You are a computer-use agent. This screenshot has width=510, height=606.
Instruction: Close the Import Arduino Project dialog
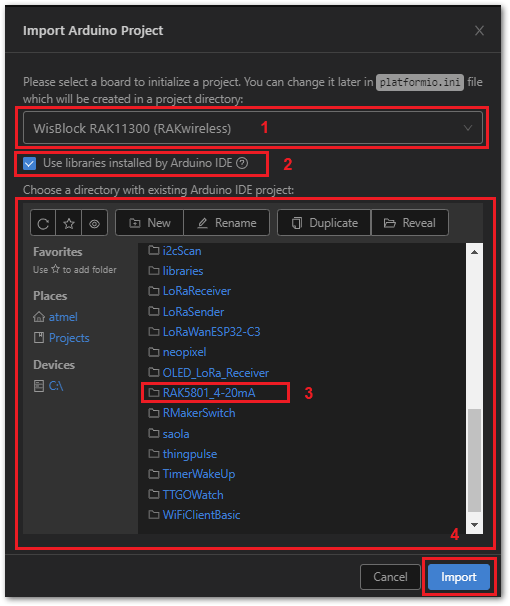coord(479,31)
